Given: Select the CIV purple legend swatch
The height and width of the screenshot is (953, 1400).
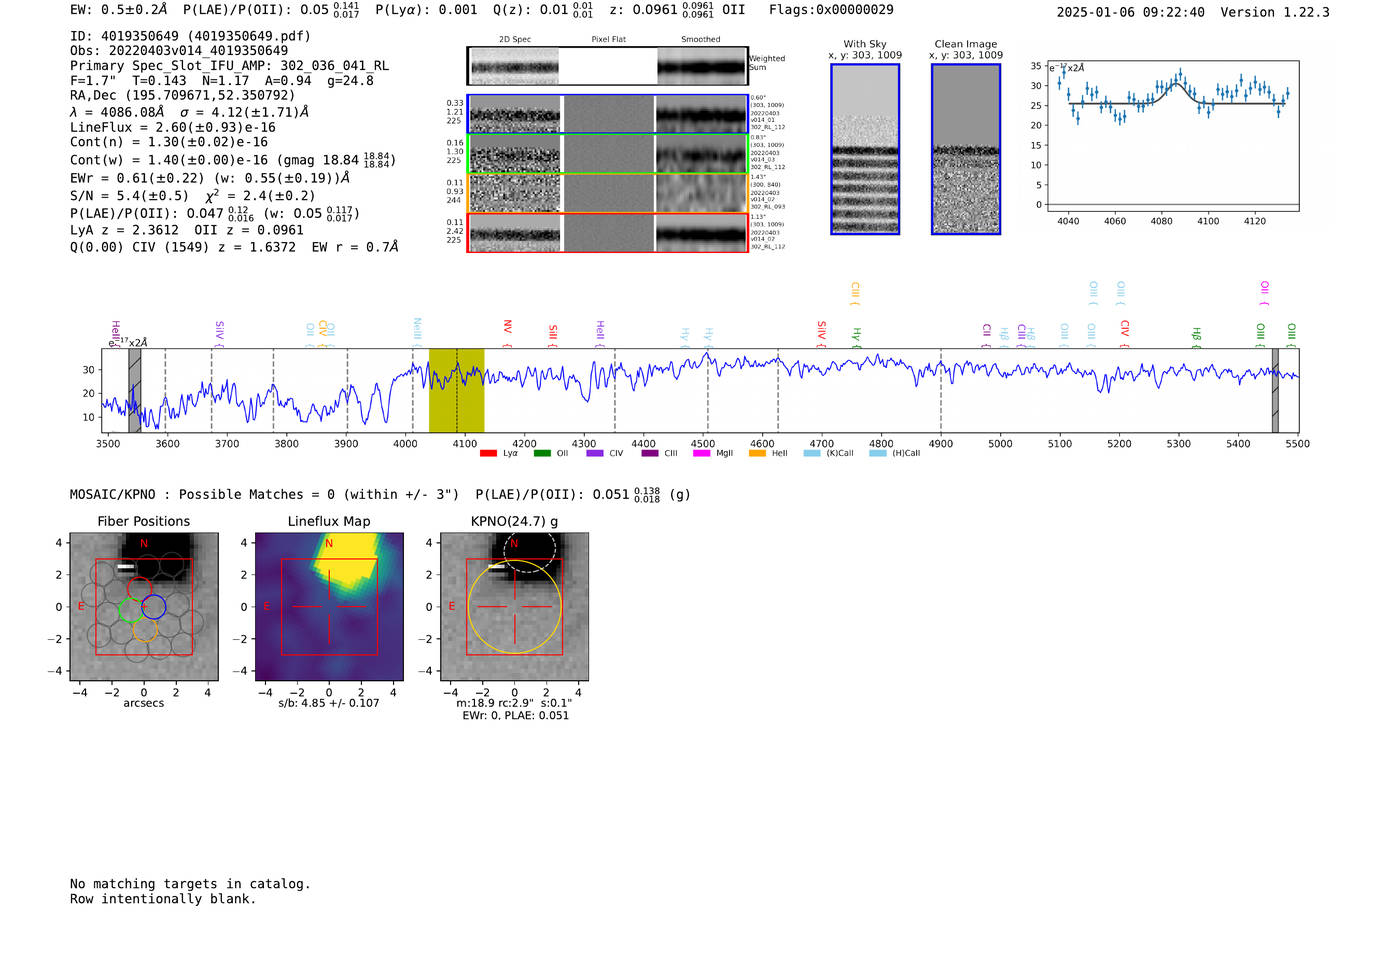Looking at the screenshot, I should point(595,454).
